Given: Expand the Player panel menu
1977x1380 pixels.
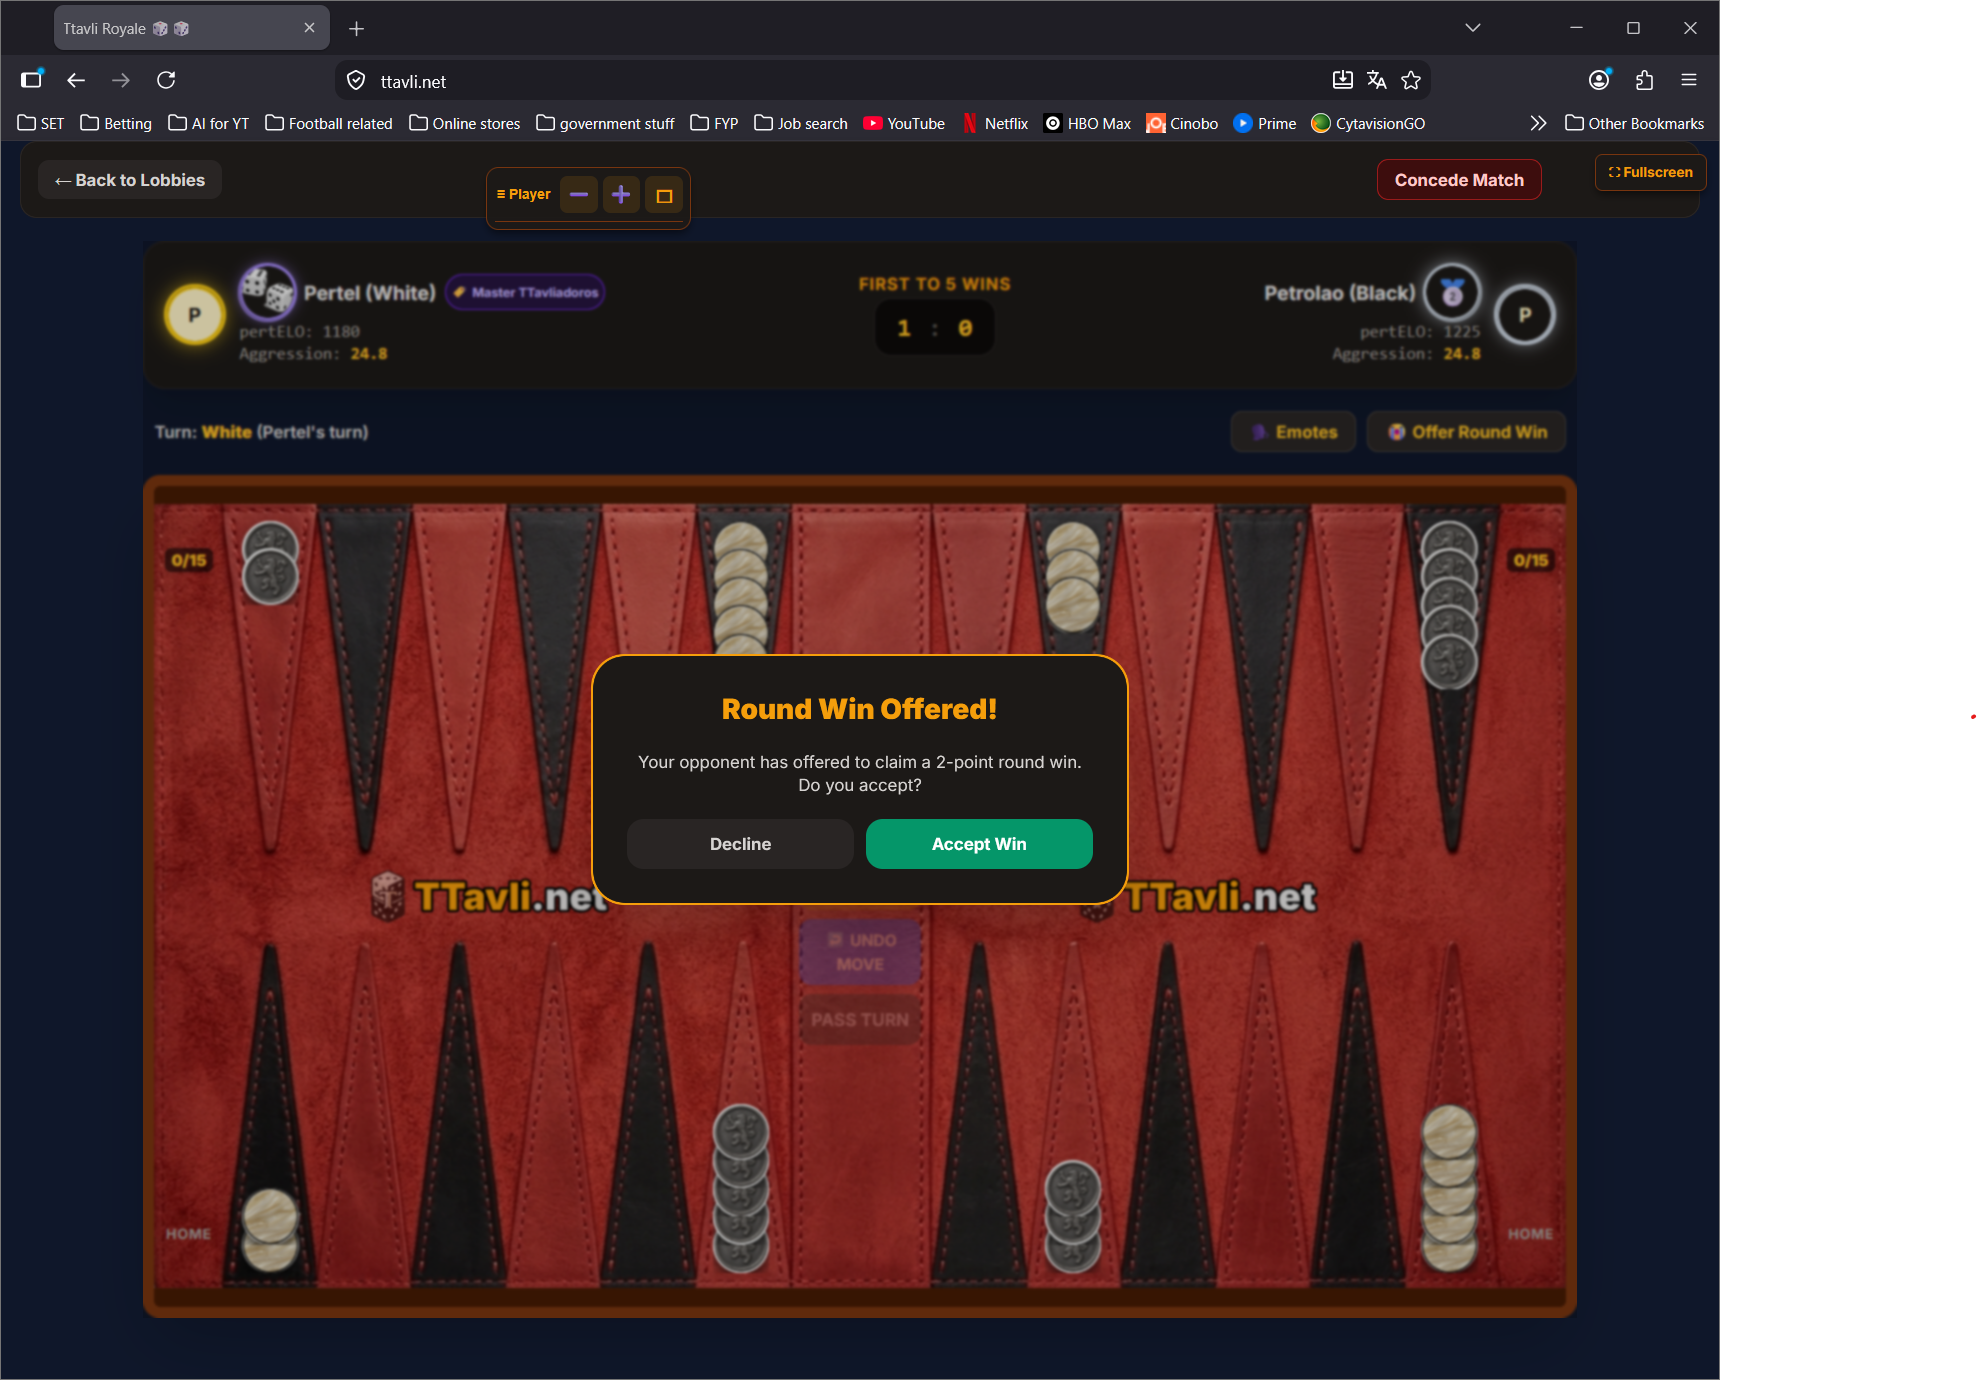Looking at the screenshot, I should (524, 194).
